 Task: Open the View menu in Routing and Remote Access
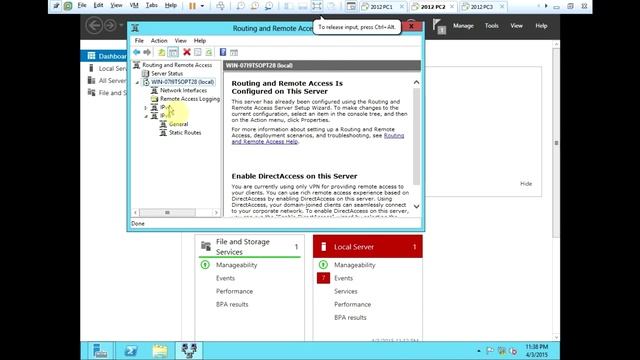180,41
